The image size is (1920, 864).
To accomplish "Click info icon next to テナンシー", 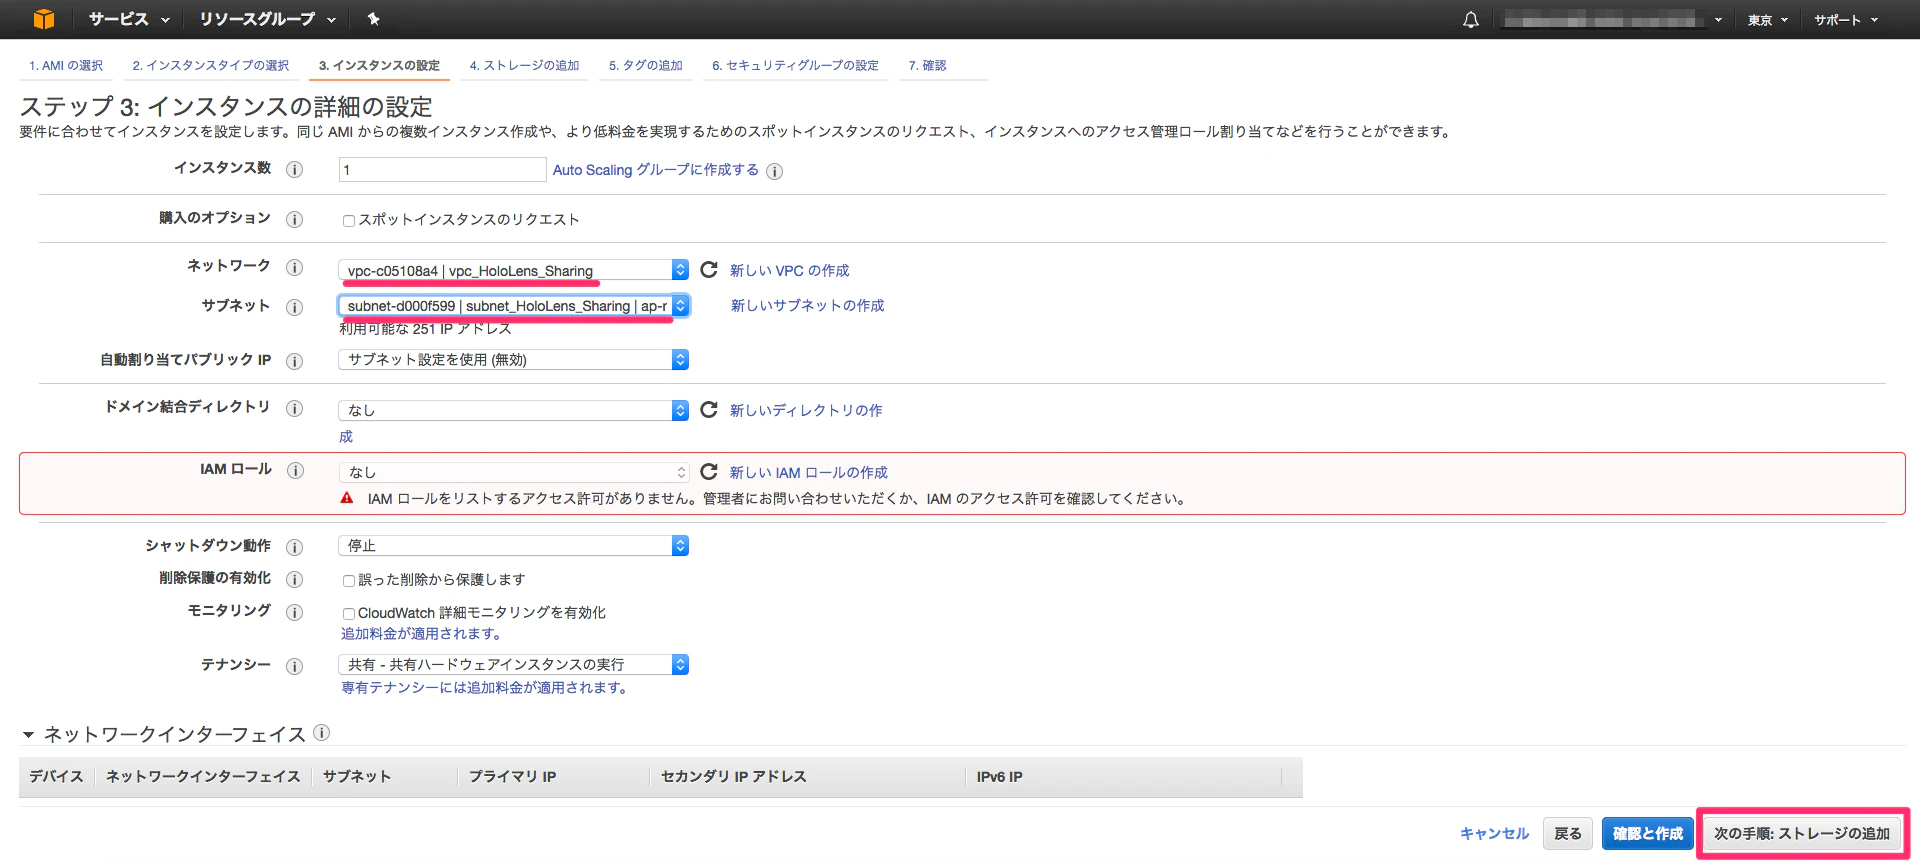I will (294, 666).
